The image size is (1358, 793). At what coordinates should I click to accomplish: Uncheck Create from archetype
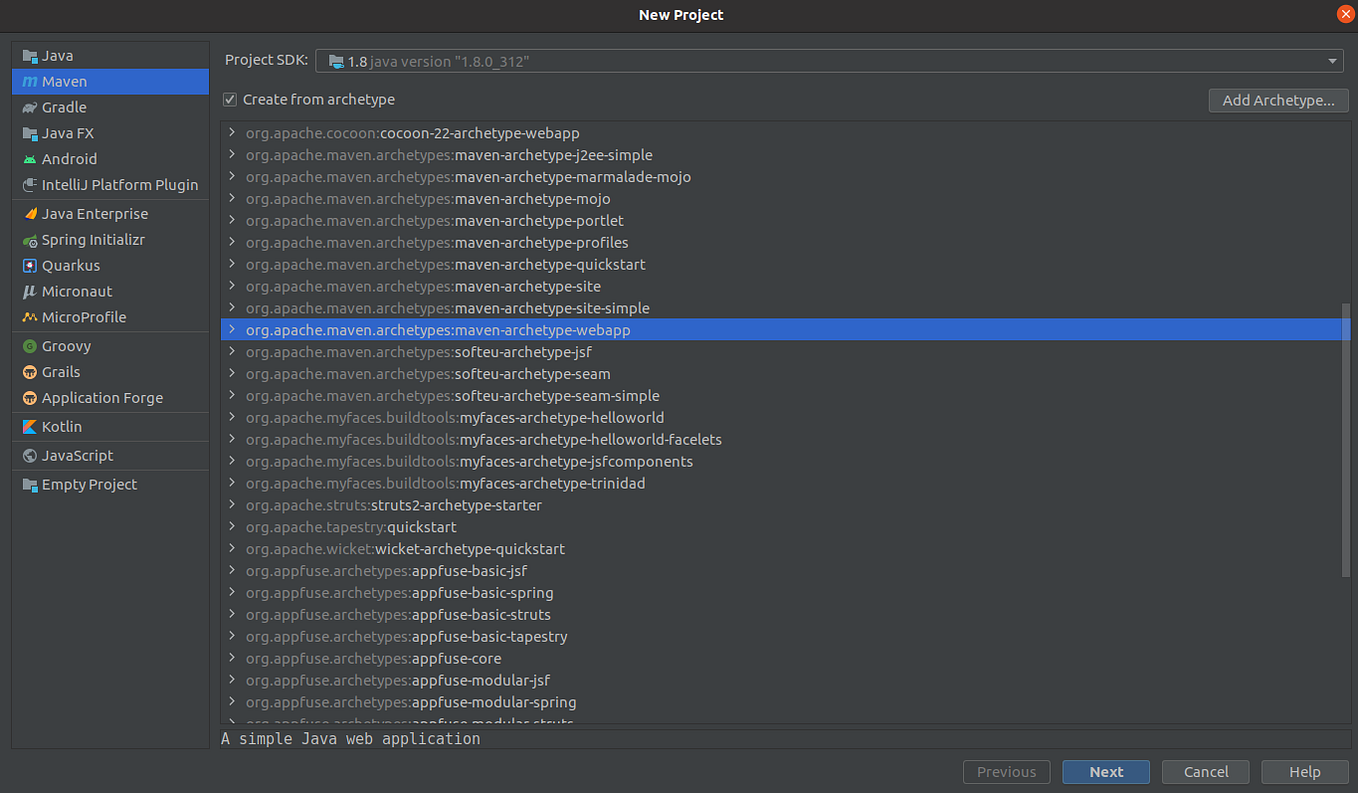tap(229, 99)
